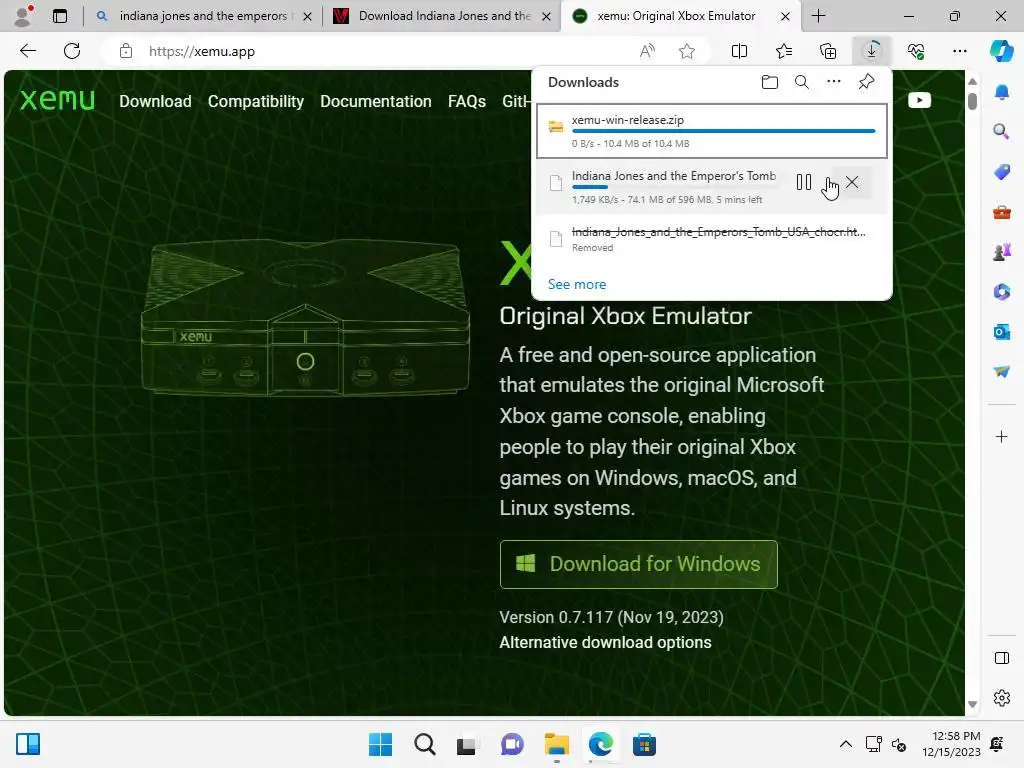Open Alternative download options link
Viewport: 1024px width, 768px height.
tap(605, 643)
